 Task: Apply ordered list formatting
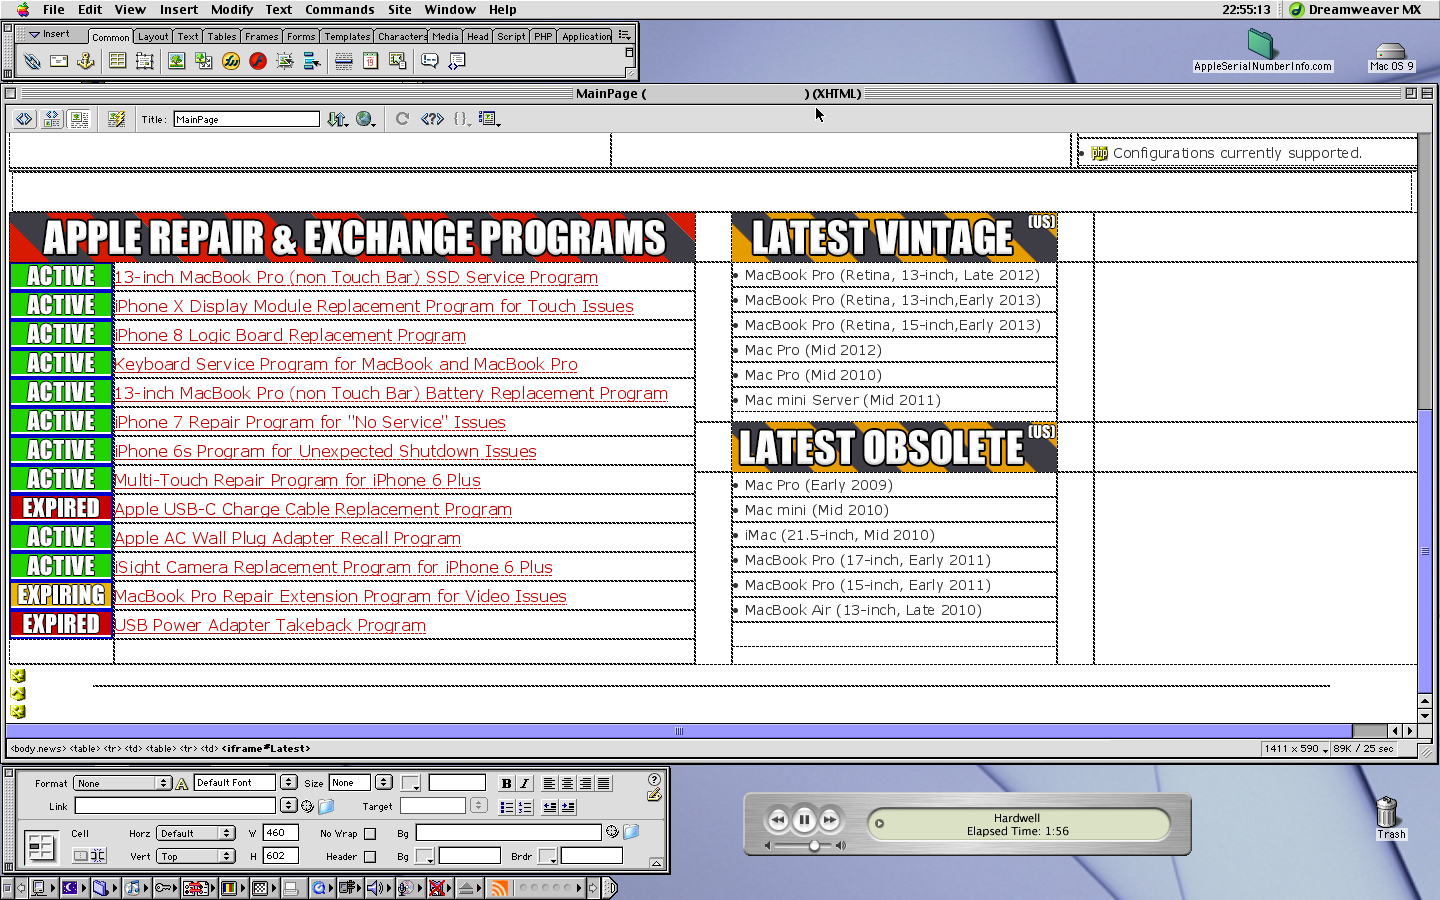click(x=525, y=807)
